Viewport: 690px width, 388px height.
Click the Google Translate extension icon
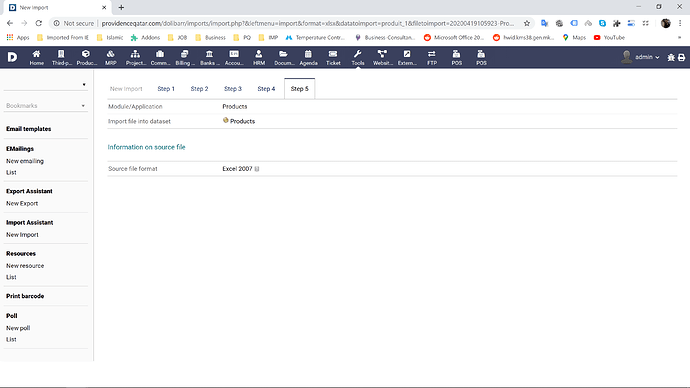tap(544, 23)
